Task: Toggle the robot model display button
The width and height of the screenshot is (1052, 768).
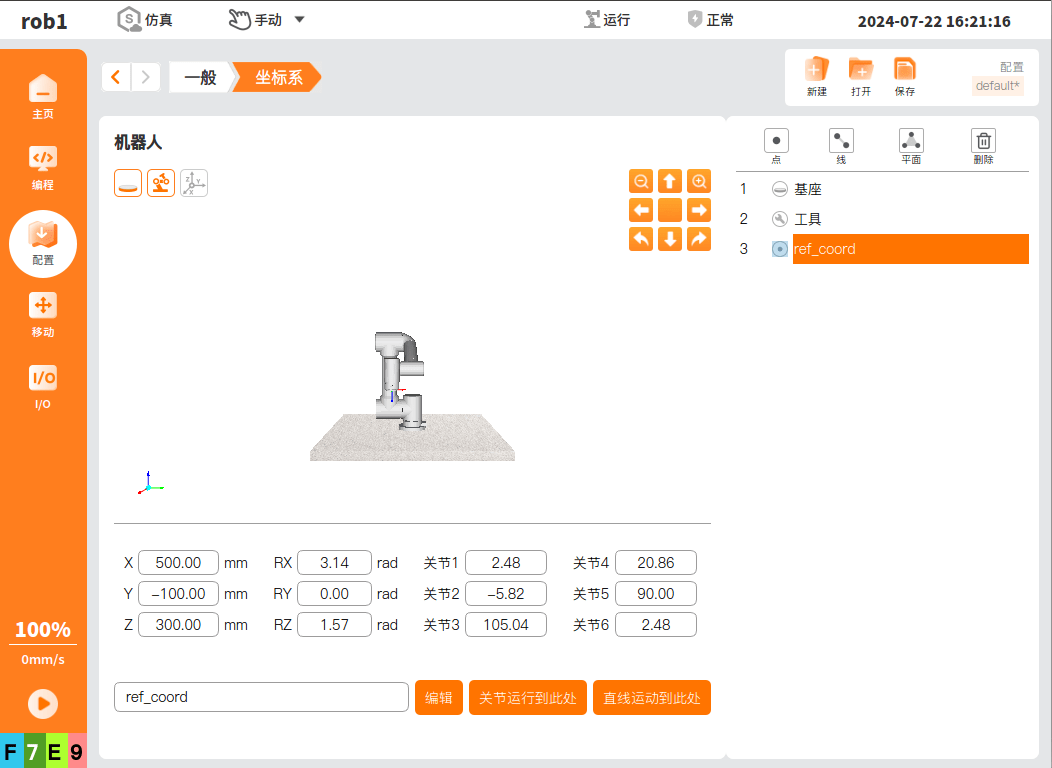Action: pos(161,183)
